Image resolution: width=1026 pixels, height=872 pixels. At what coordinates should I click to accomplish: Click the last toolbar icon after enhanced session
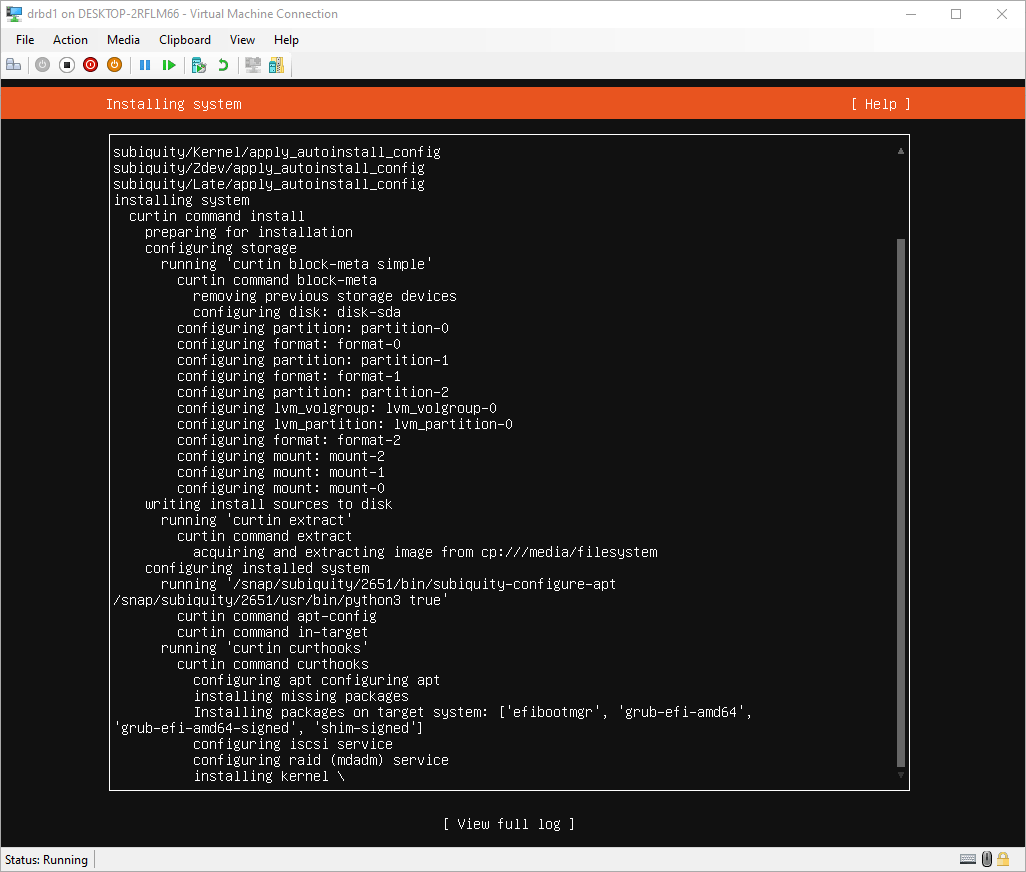tap(277, 65)
